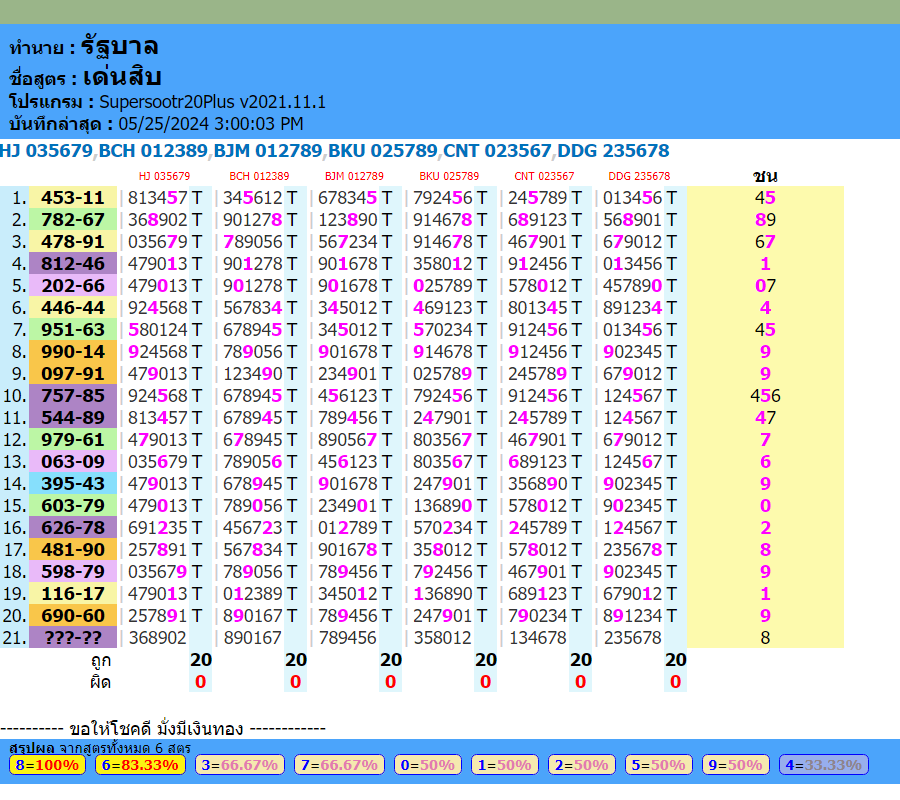This screenshot has width=900, height=800.
Task: Click the ชน value 8 in row 21
Action: pos(765,638)
